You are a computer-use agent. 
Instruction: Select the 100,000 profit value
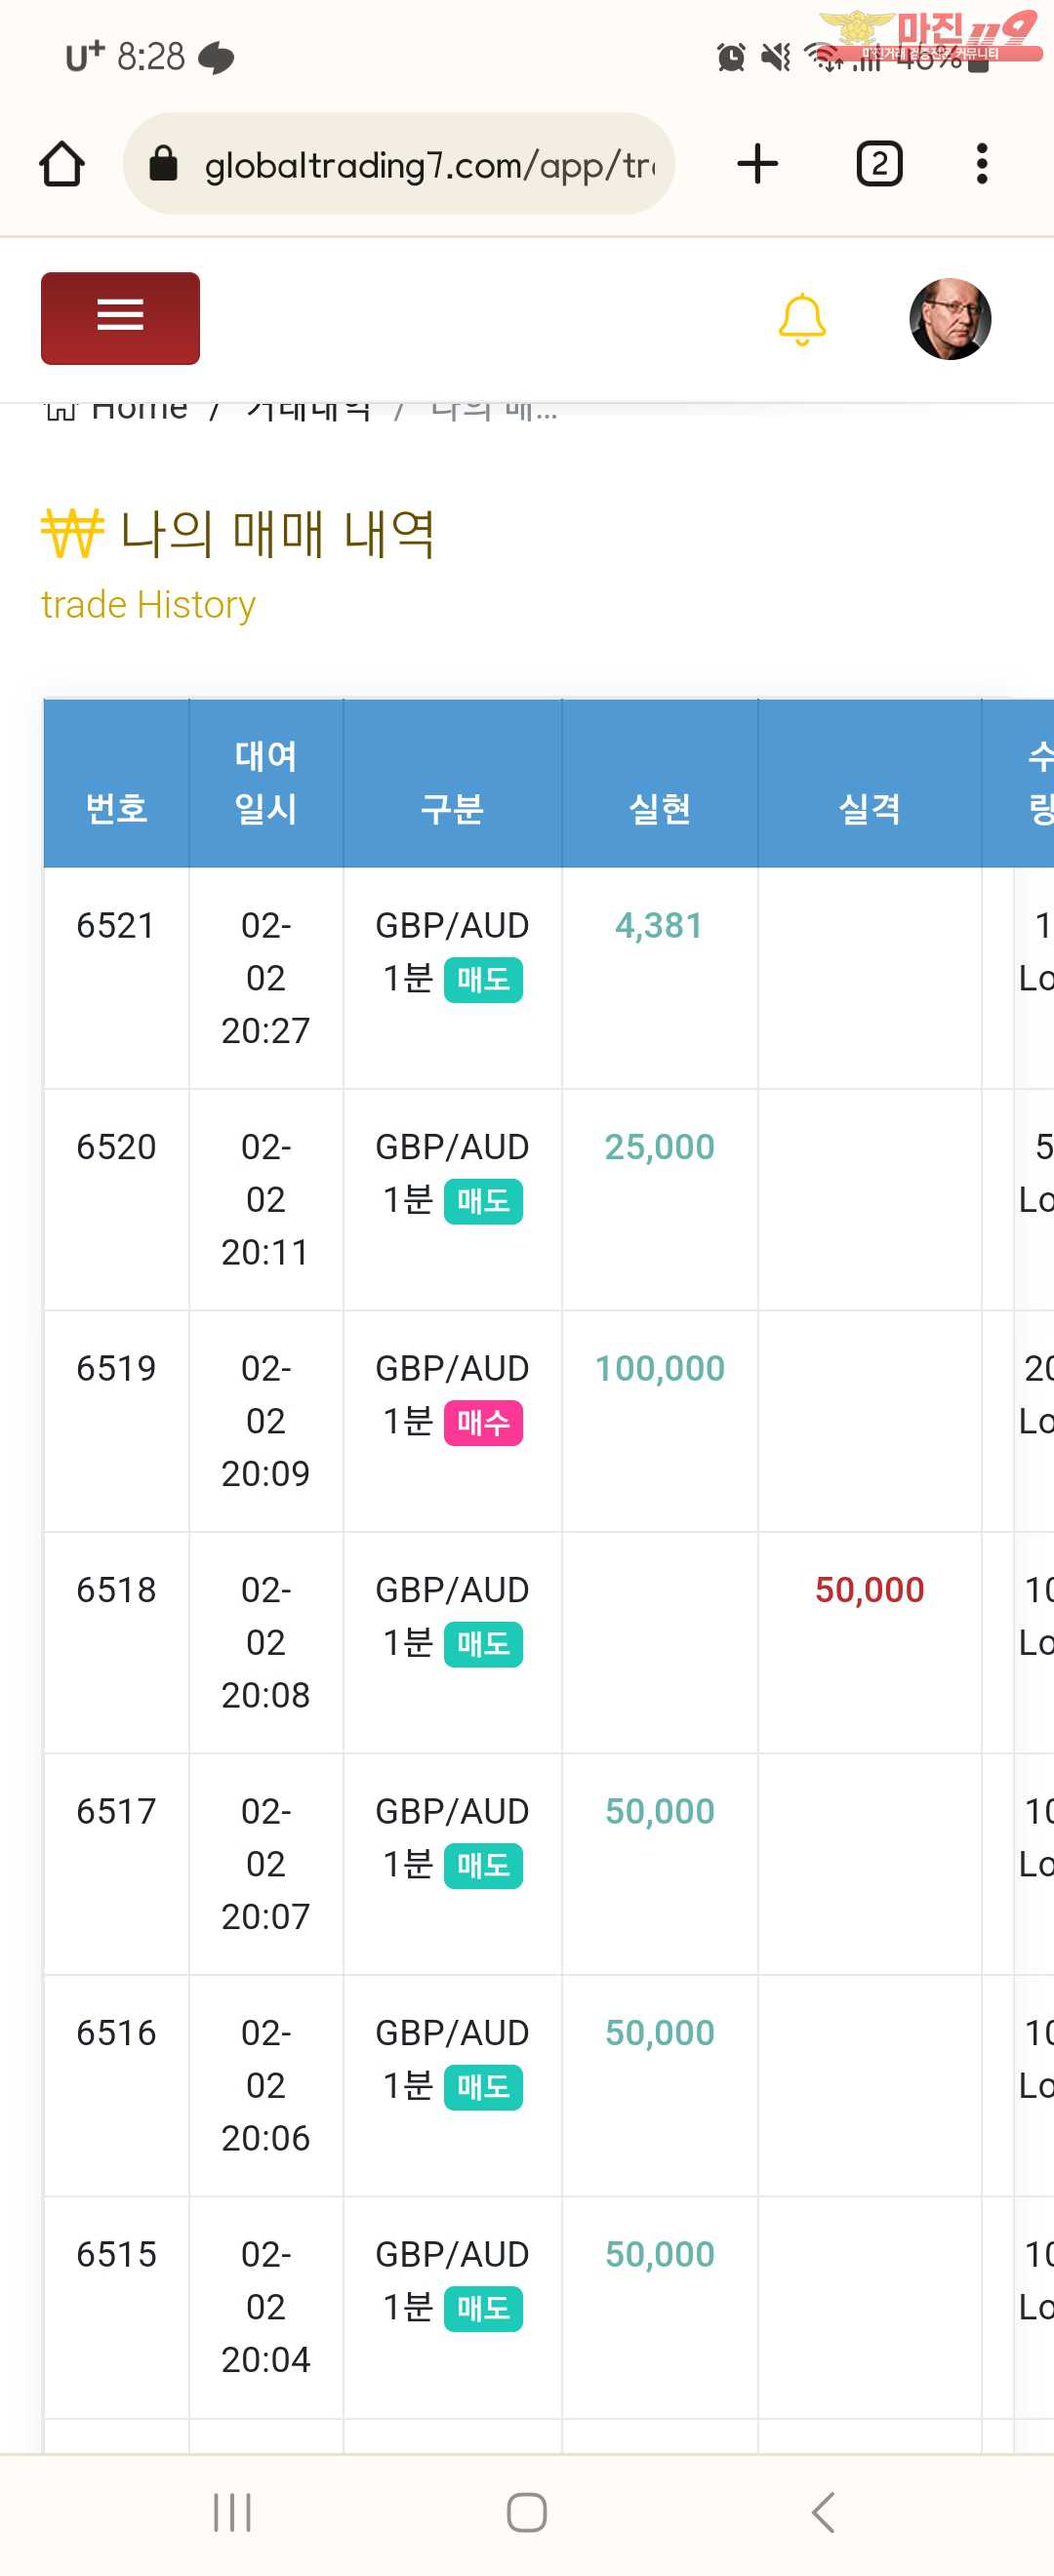pos(659,1368)
